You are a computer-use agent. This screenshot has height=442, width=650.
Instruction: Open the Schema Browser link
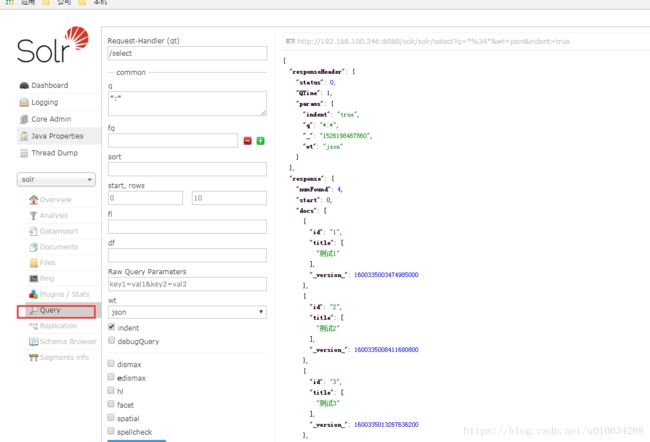pyautogui.click(x=68, y=342)
